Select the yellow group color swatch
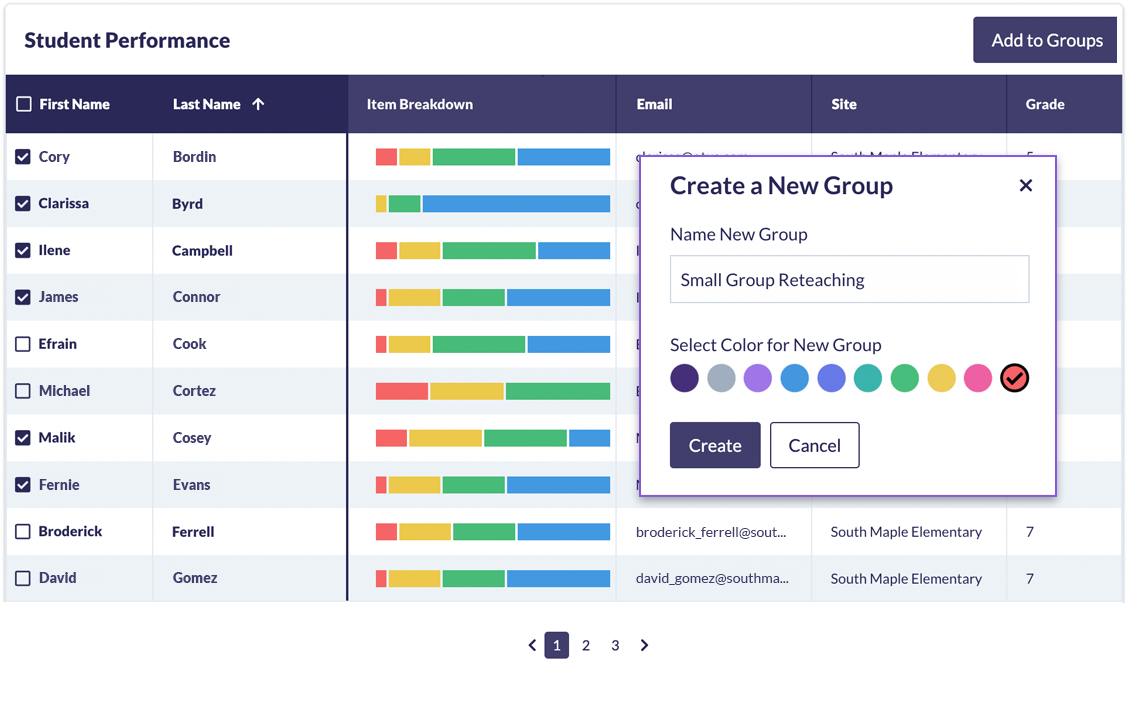 click(941, 378)
